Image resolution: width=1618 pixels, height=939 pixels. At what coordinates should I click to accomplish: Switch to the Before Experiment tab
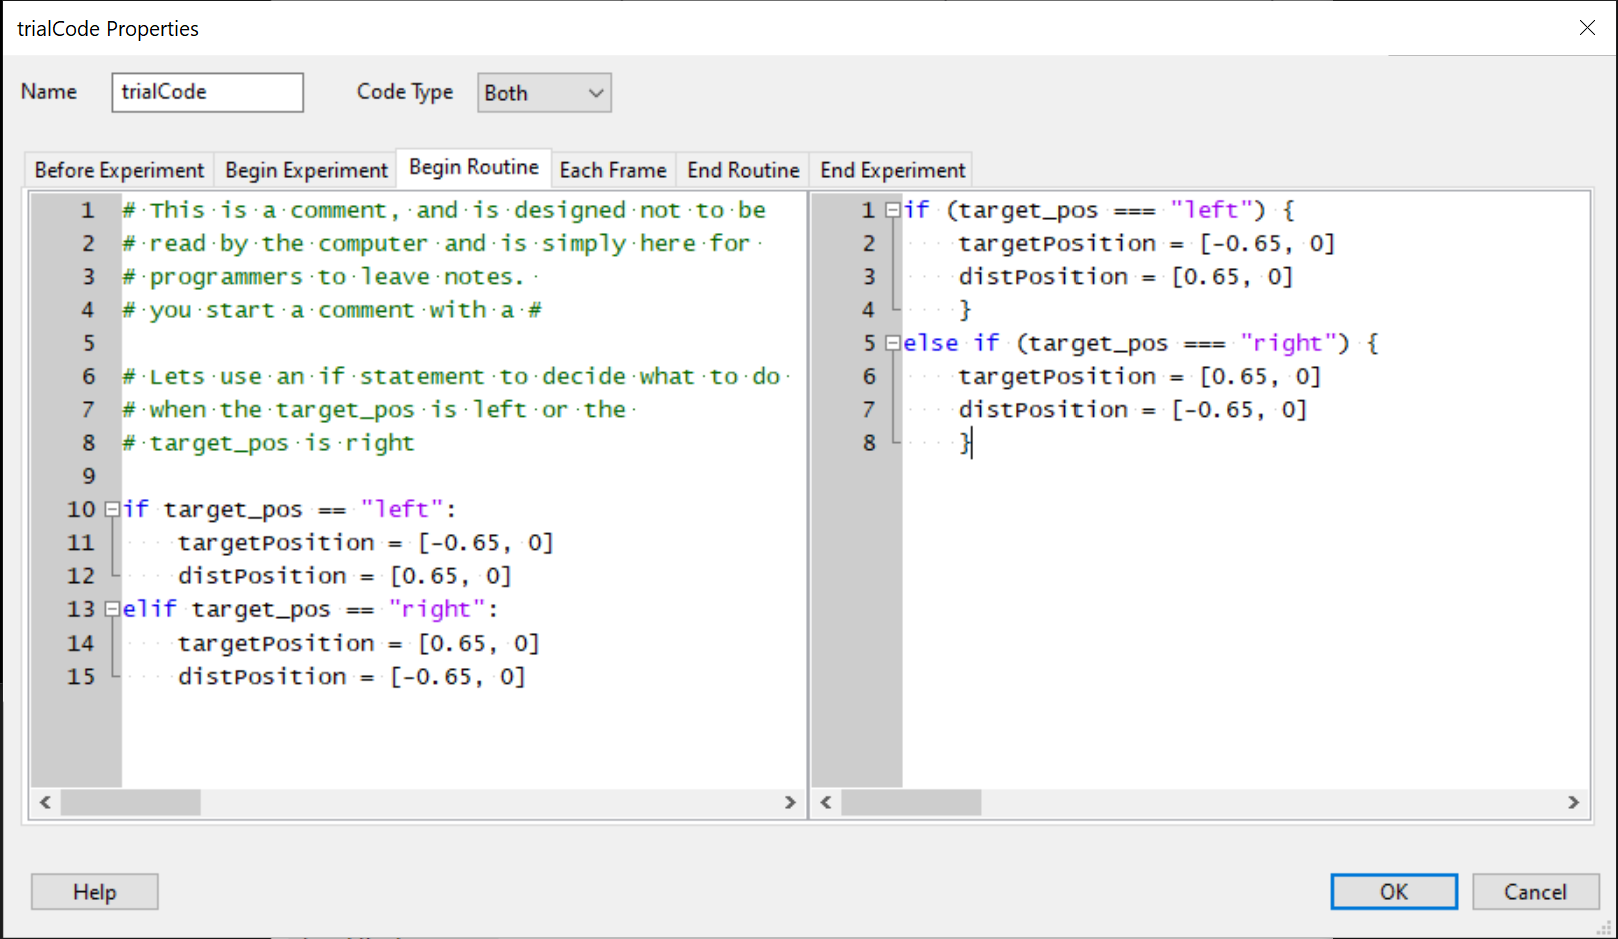119,170
